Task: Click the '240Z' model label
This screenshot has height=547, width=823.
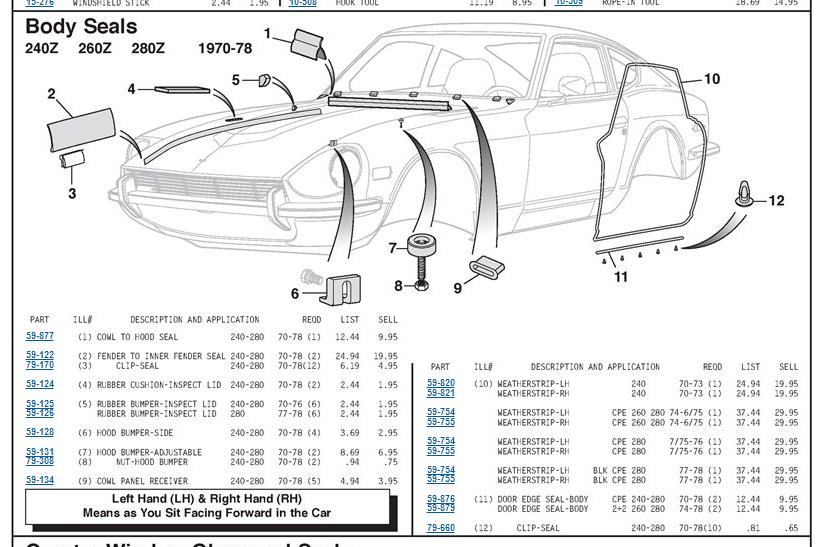Action: [x=41, y=48]
